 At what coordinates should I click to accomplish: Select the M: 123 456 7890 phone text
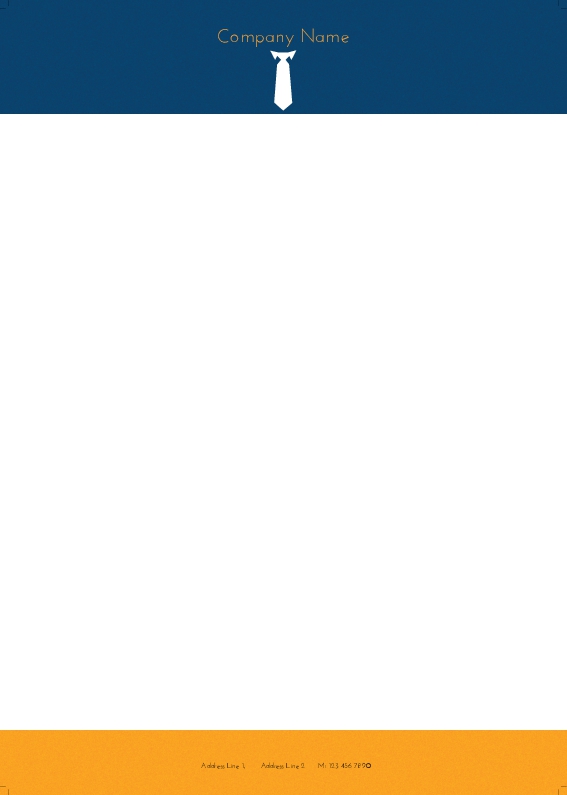pyautogui.click(x=344, y=766)
